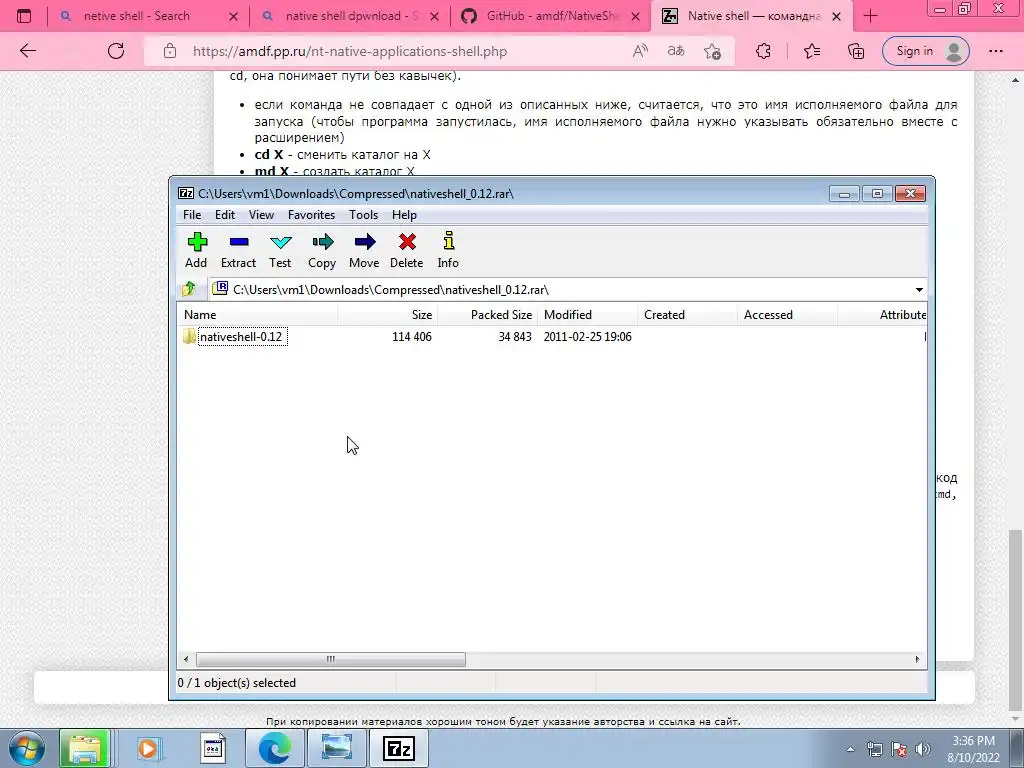
Task: Click the Read aloud icon in address bar
Action: coord(640,51)
